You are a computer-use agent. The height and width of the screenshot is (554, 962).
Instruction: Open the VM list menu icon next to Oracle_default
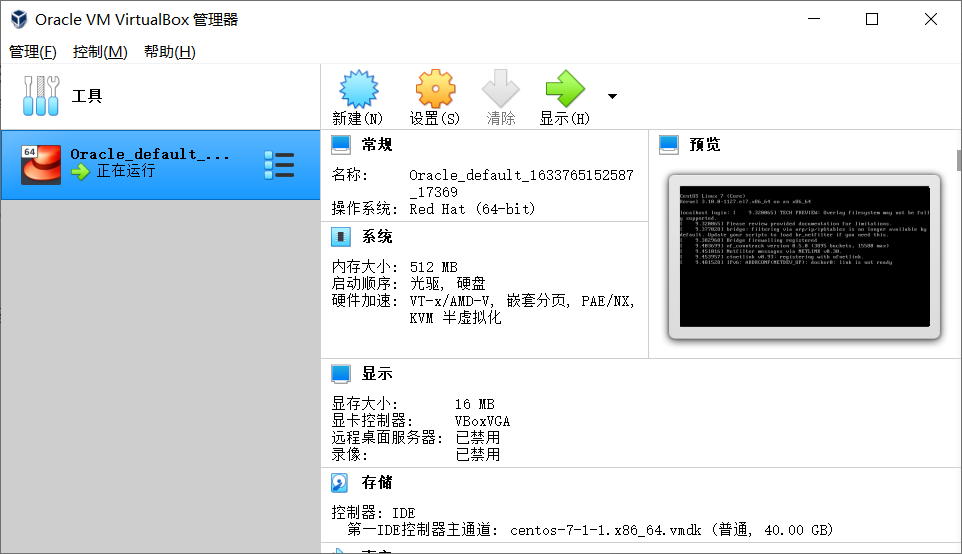coord(279,165)
